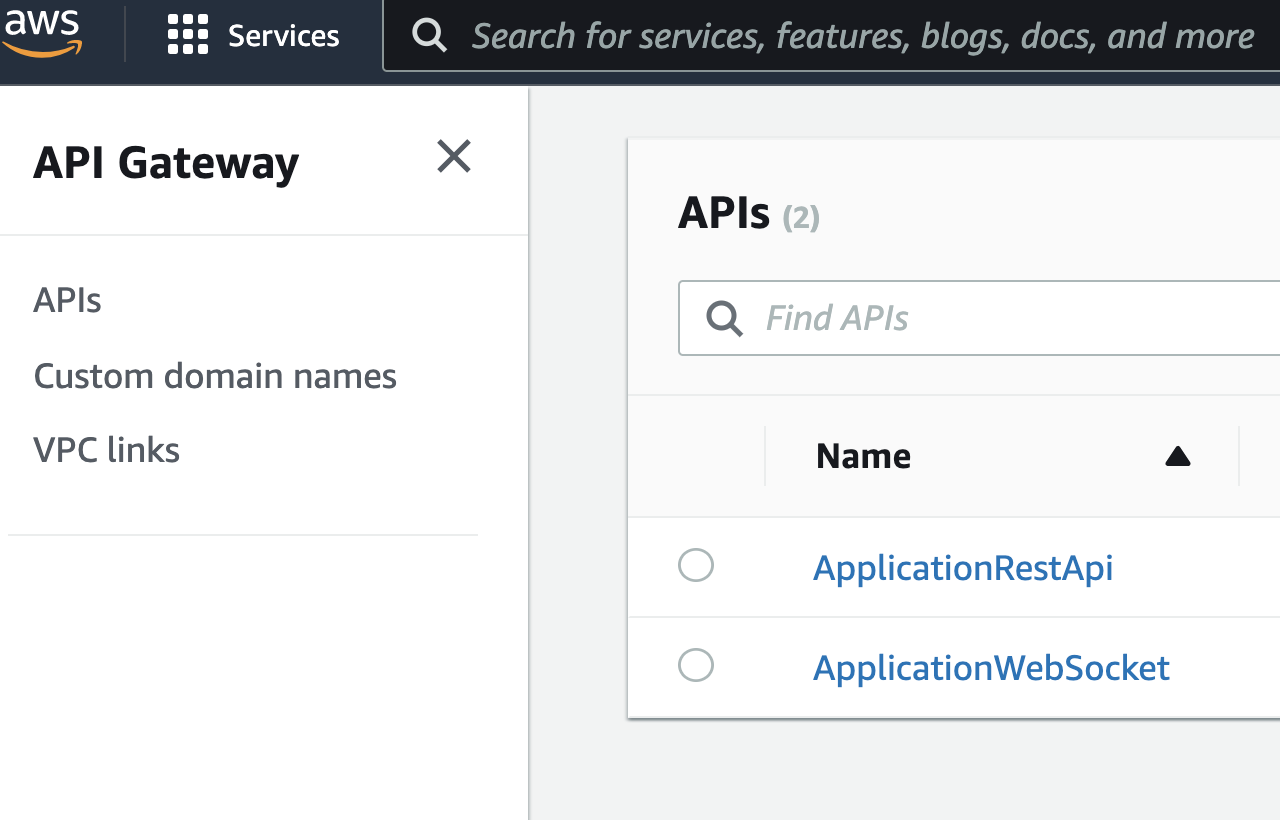This screenshot has height=820, width=1280.
Task: Close the API Gateway side panel
Action: (x=454, y=156)
